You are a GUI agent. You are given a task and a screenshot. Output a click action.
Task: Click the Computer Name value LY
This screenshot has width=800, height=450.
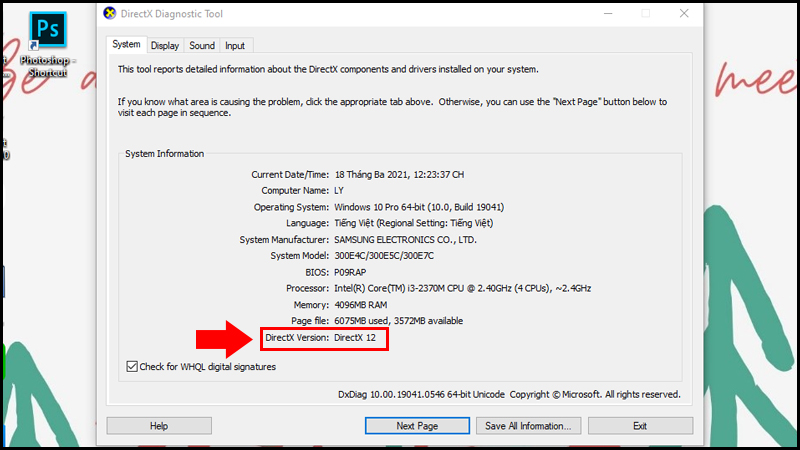(339, 190)
